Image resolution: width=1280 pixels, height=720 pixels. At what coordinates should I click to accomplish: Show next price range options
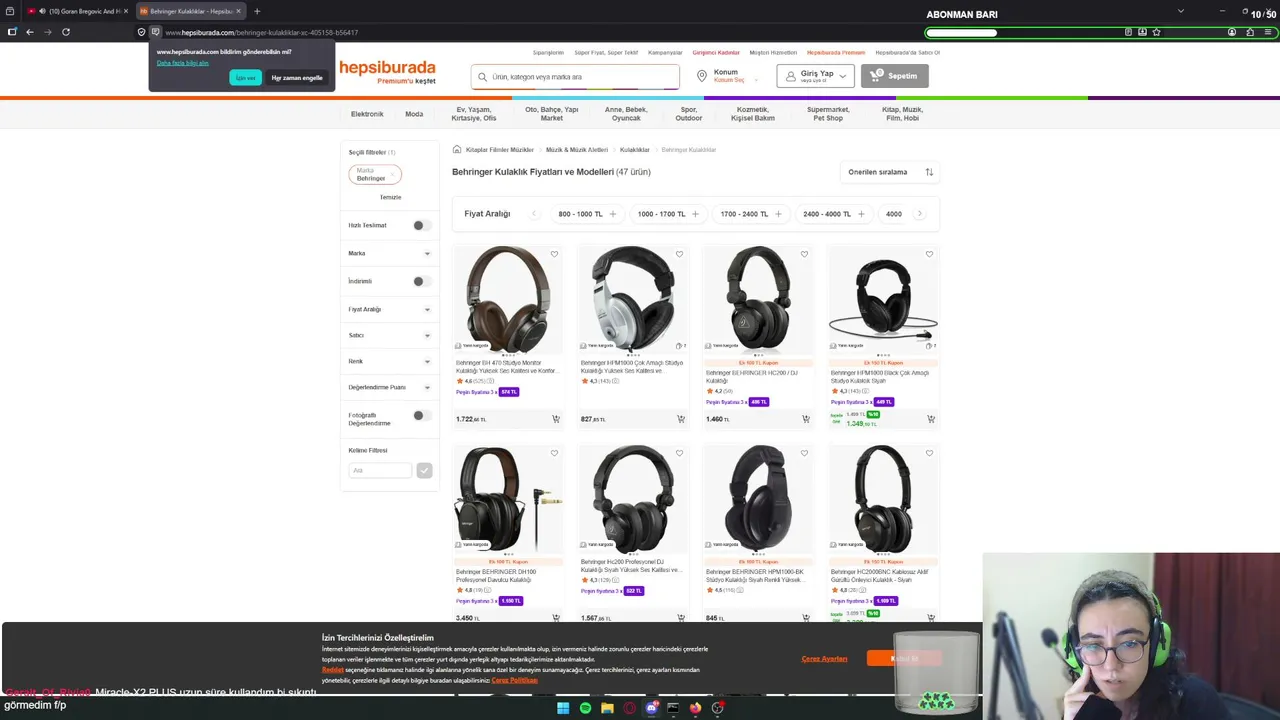pos(920,214)
